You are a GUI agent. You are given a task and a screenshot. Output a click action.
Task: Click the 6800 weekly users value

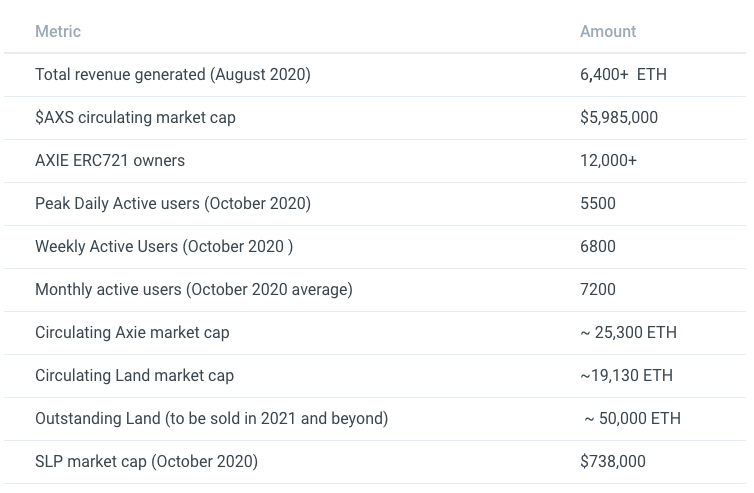point(598,247)
